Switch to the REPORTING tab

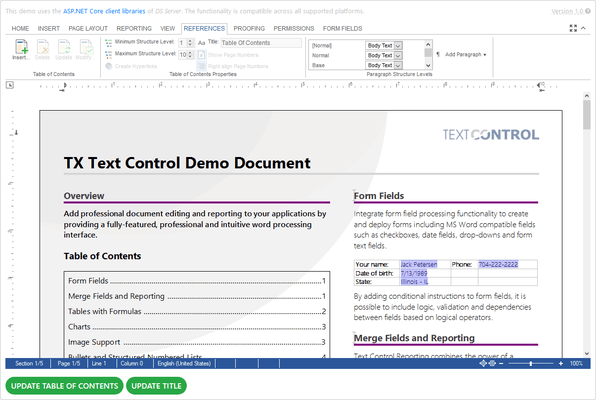134,29
